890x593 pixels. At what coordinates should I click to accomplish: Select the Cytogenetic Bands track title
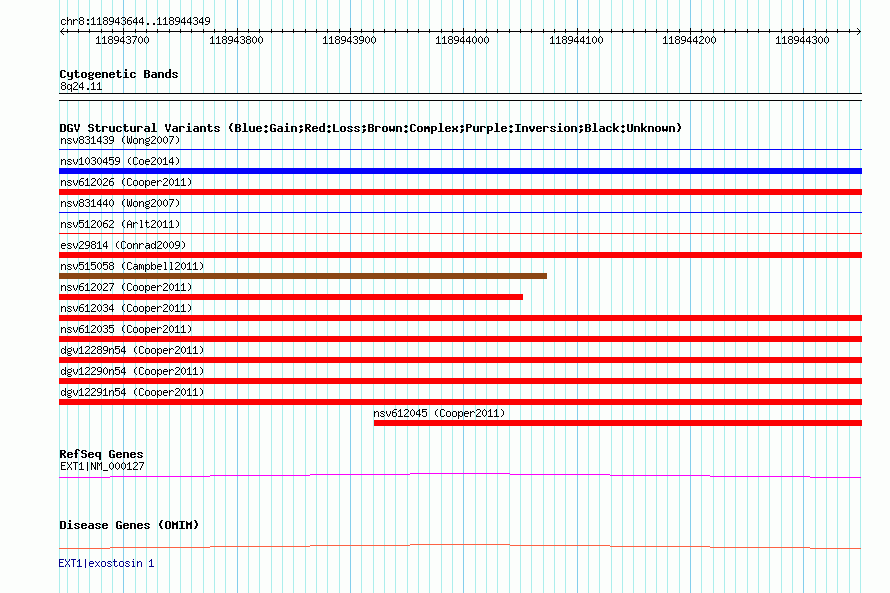pos(119,74)
